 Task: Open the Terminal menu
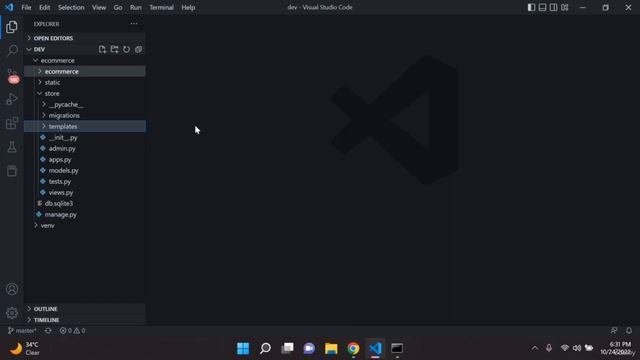point(161,7)
